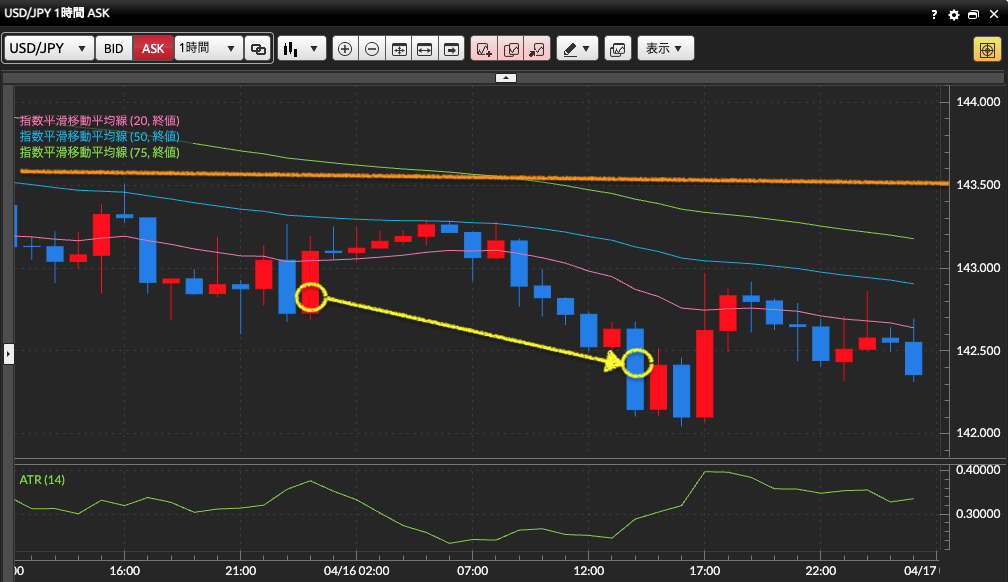
Task: Click the 22:00 time axis label
Action: point(821,570)
